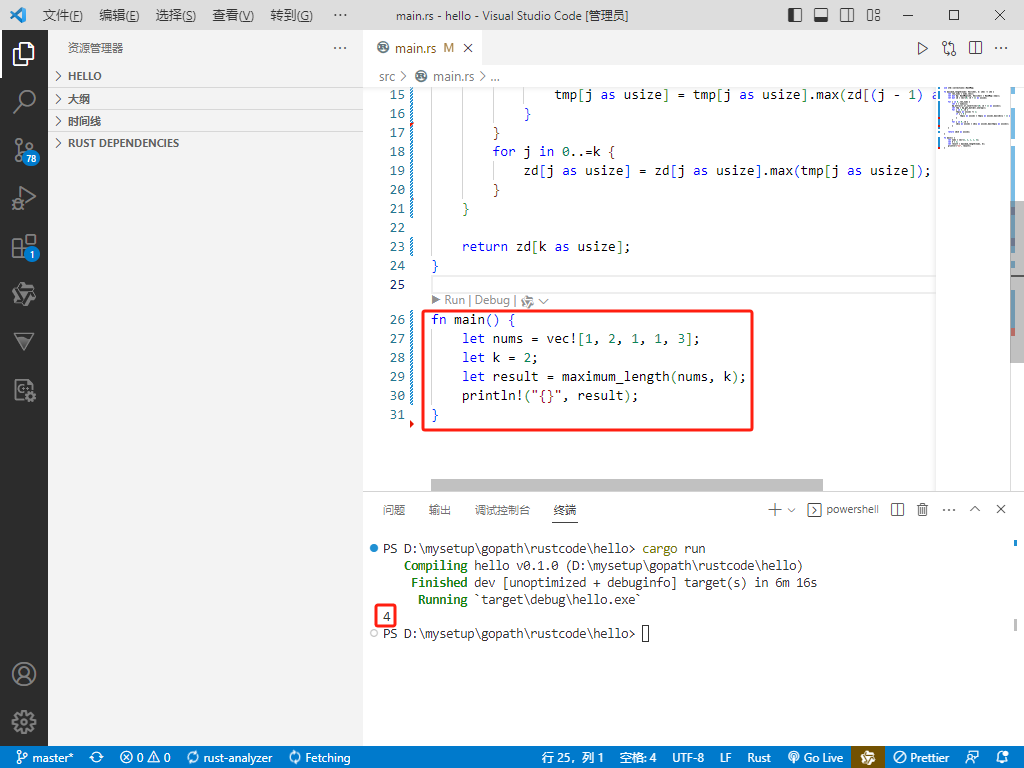Close the main.rs editor tab
The height and width of the screenshot is (768, 1024).
coord(468,48)
